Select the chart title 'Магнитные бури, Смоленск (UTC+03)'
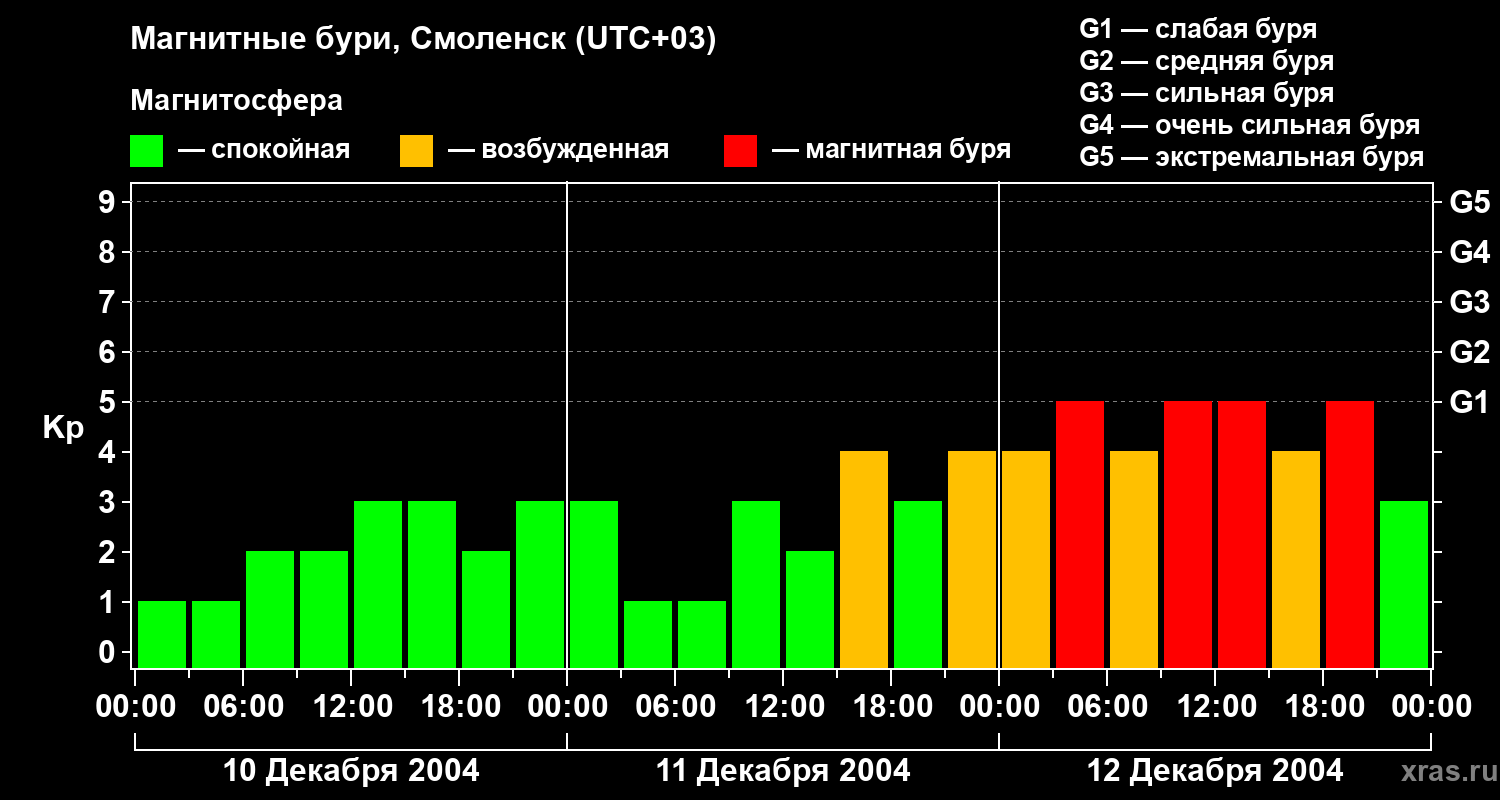Viewport: 1500px width, 800px height. click(x=424, y=41)
